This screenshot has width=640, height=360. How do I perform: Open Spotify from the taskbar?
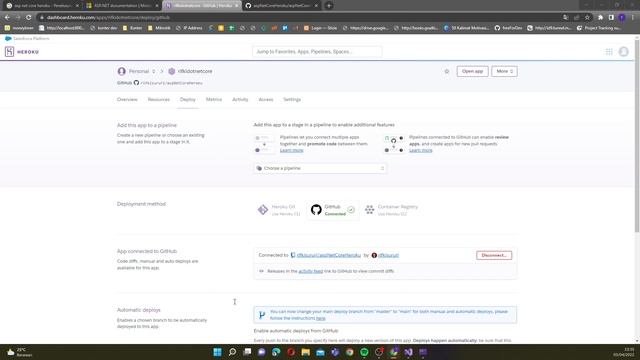(364, 352)
